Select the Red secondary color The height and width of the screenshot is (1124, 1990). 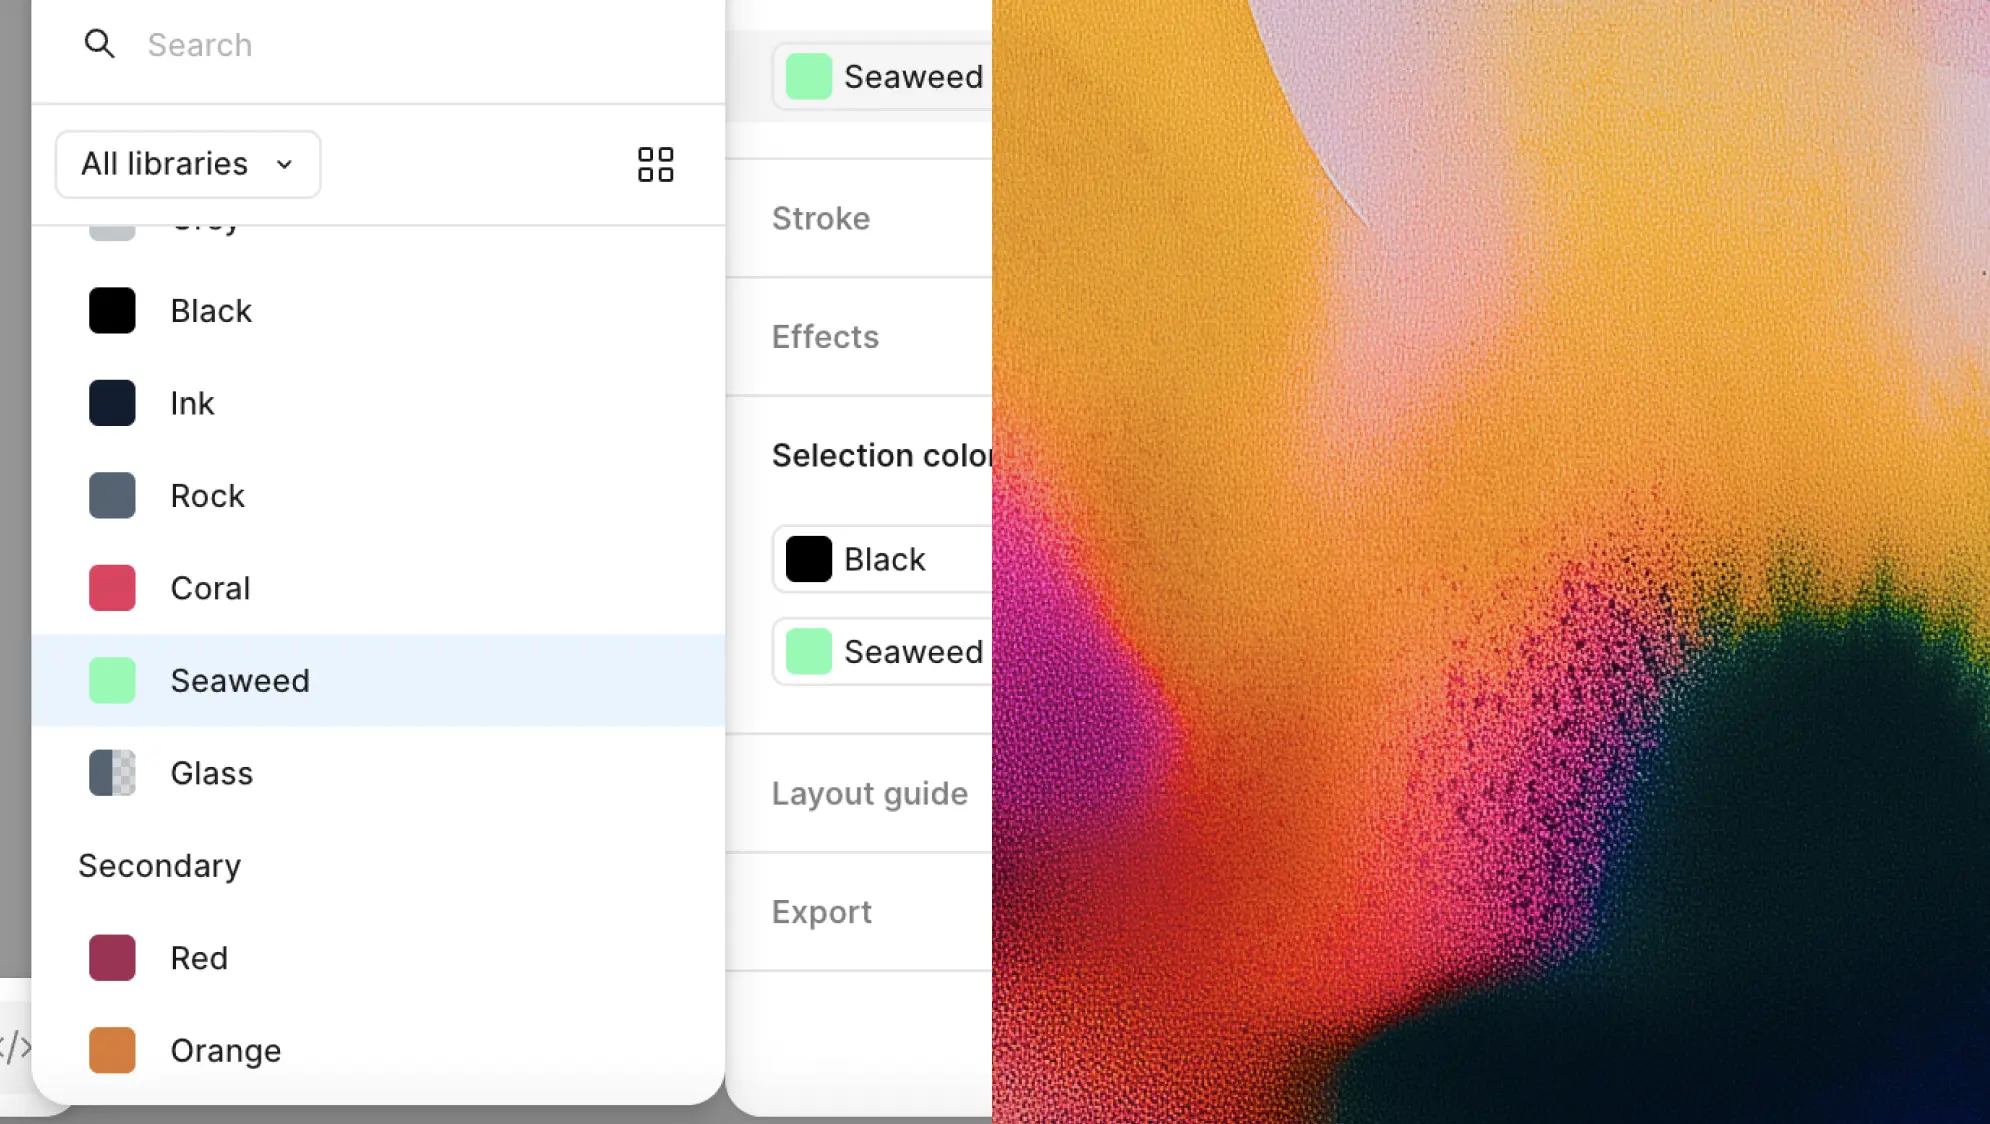coord(378,958)
